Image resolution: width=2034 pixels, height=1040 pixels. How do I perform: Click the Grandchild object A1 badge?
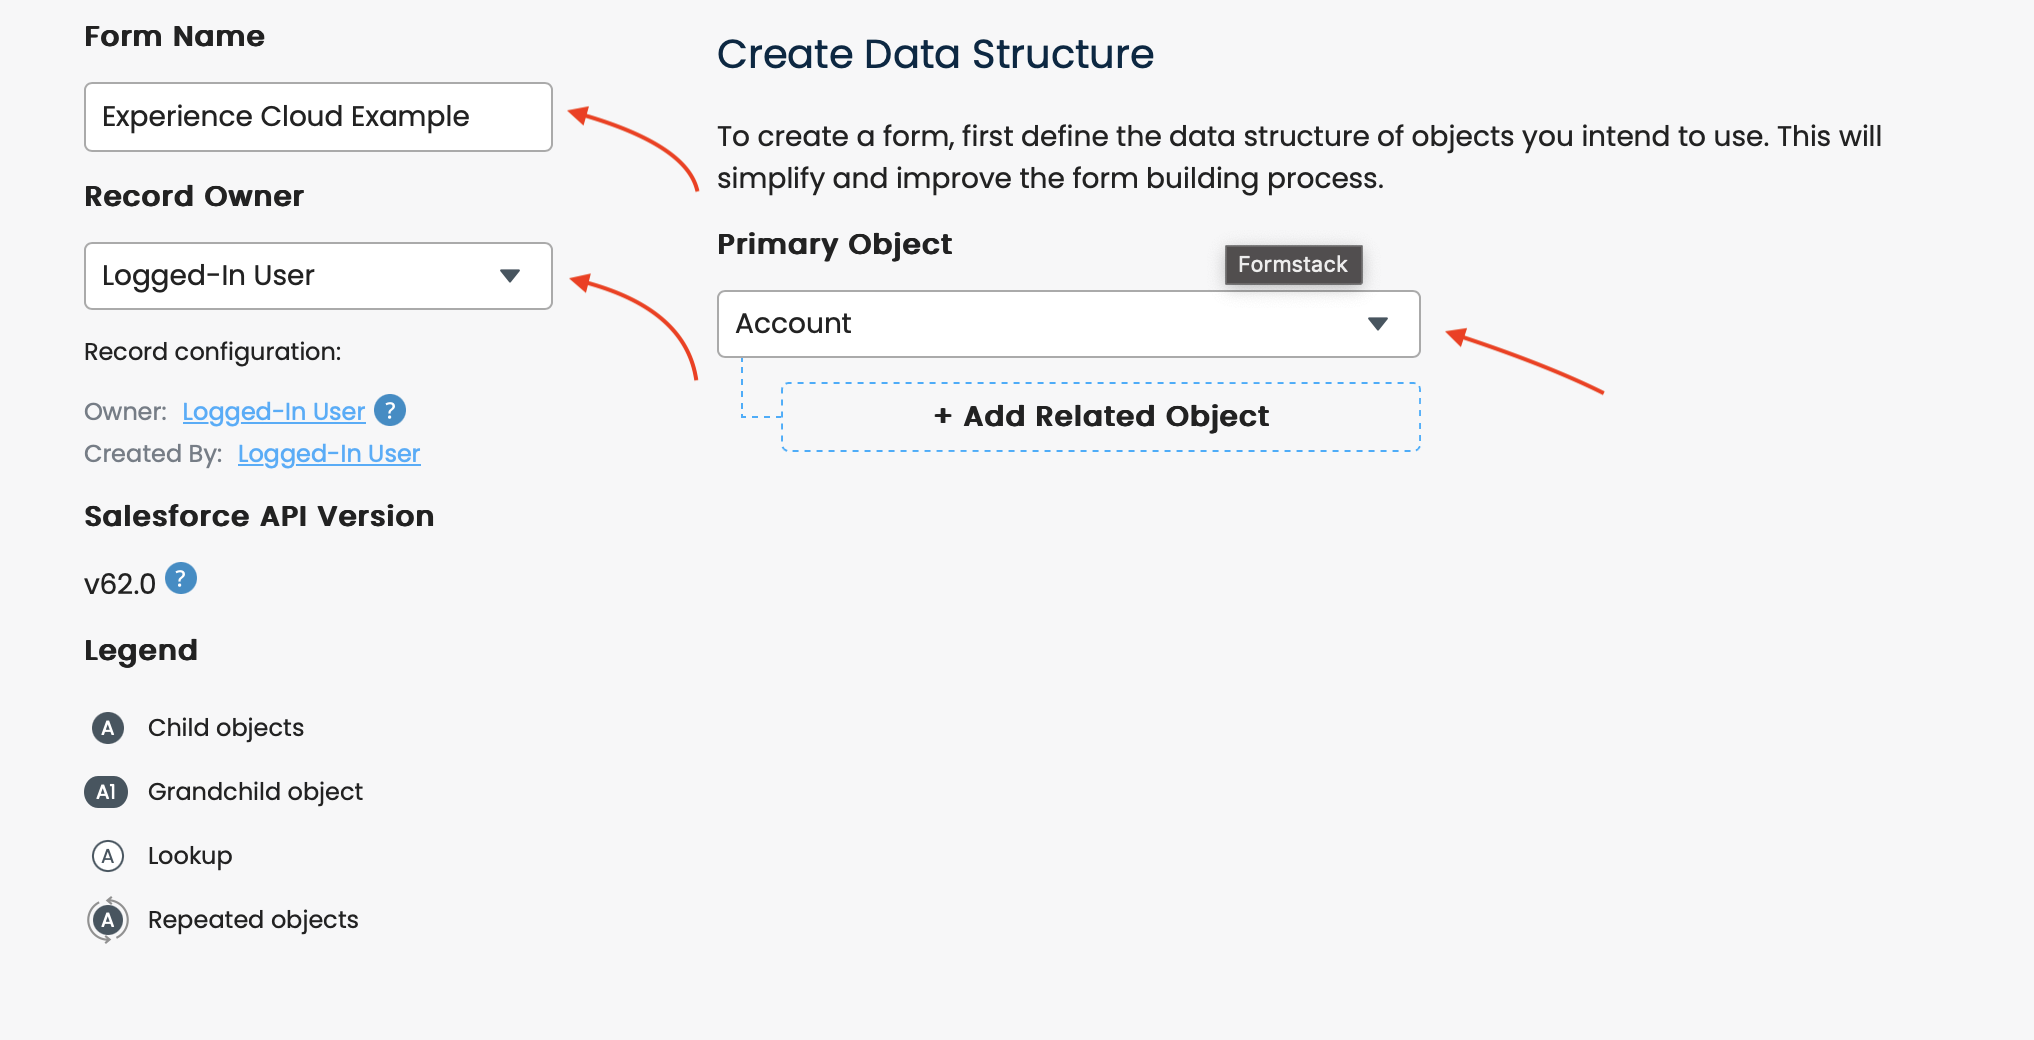pyautogui.click(x=106, y=792)
